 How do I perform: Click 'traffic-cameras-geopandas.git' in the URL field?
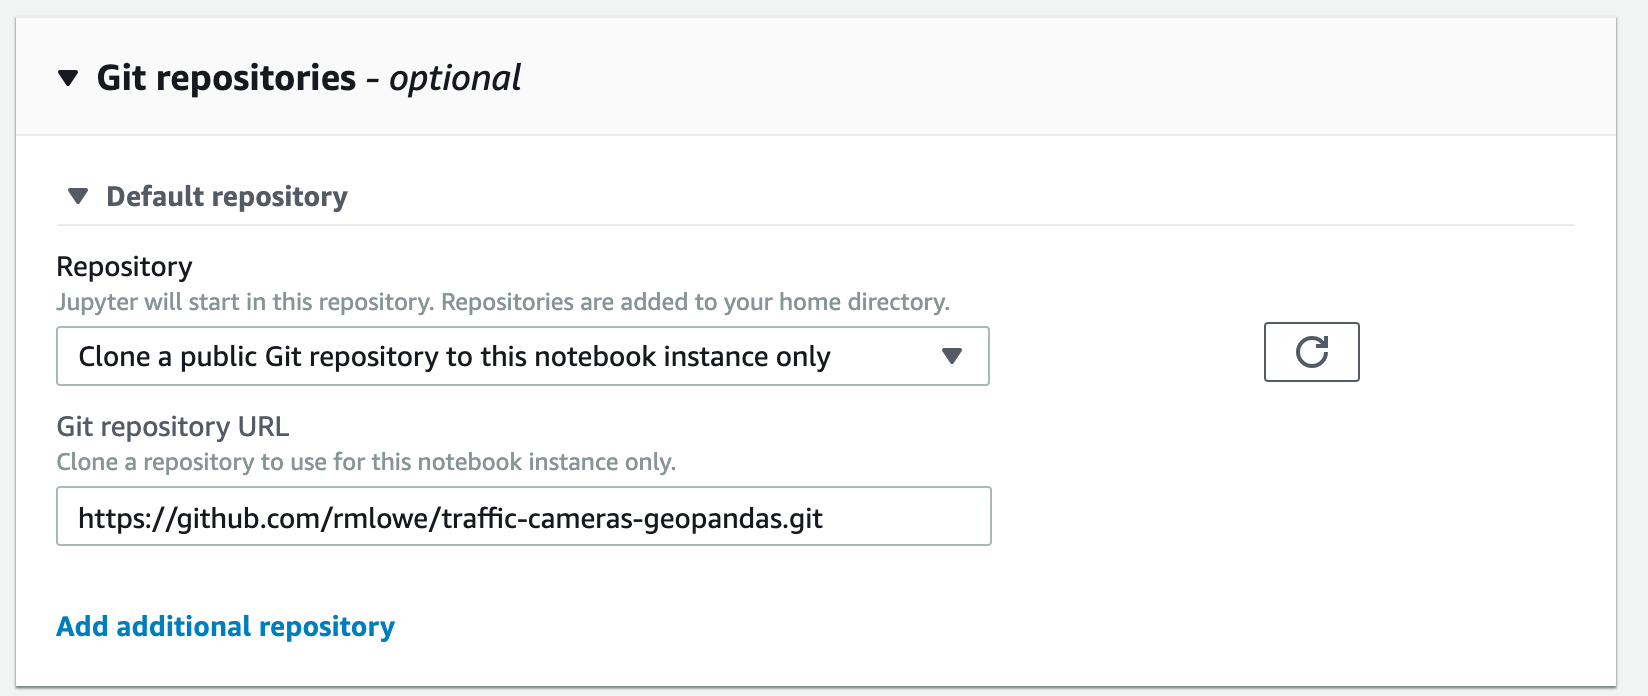(x=632, y=518)
